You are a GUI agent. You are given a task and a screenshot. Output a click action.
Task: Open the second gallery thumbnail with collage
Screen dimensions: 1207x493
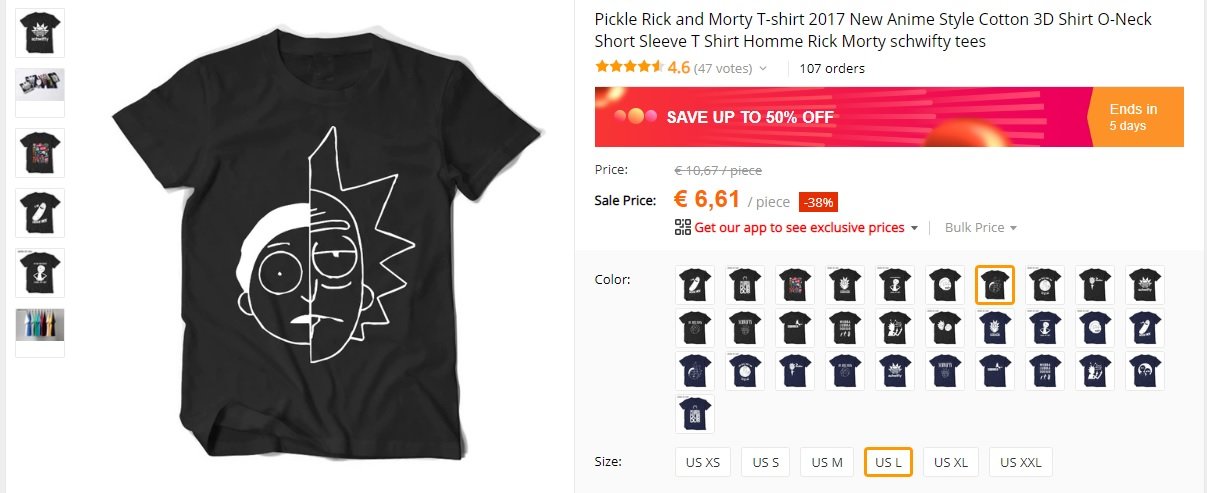click(40, 93)
